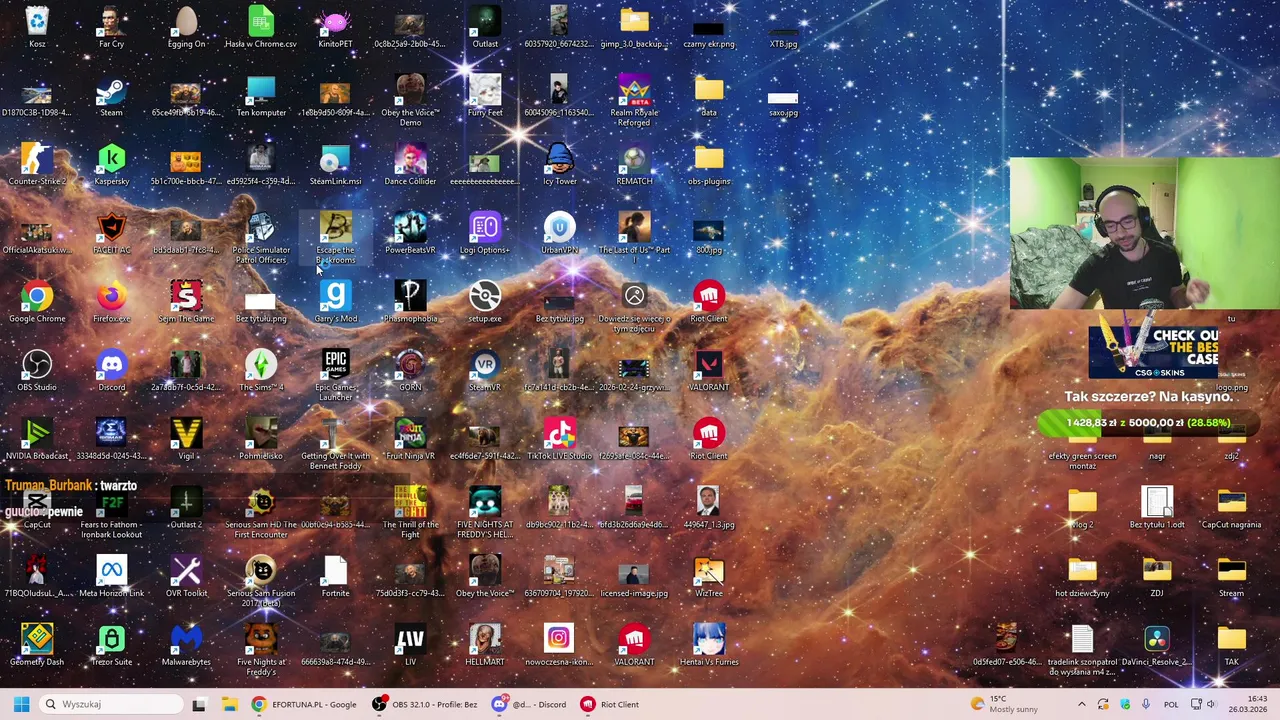Screen dimensions: 1280x720
Task: Open the volume control in the tray
Action: (1210, 704)
